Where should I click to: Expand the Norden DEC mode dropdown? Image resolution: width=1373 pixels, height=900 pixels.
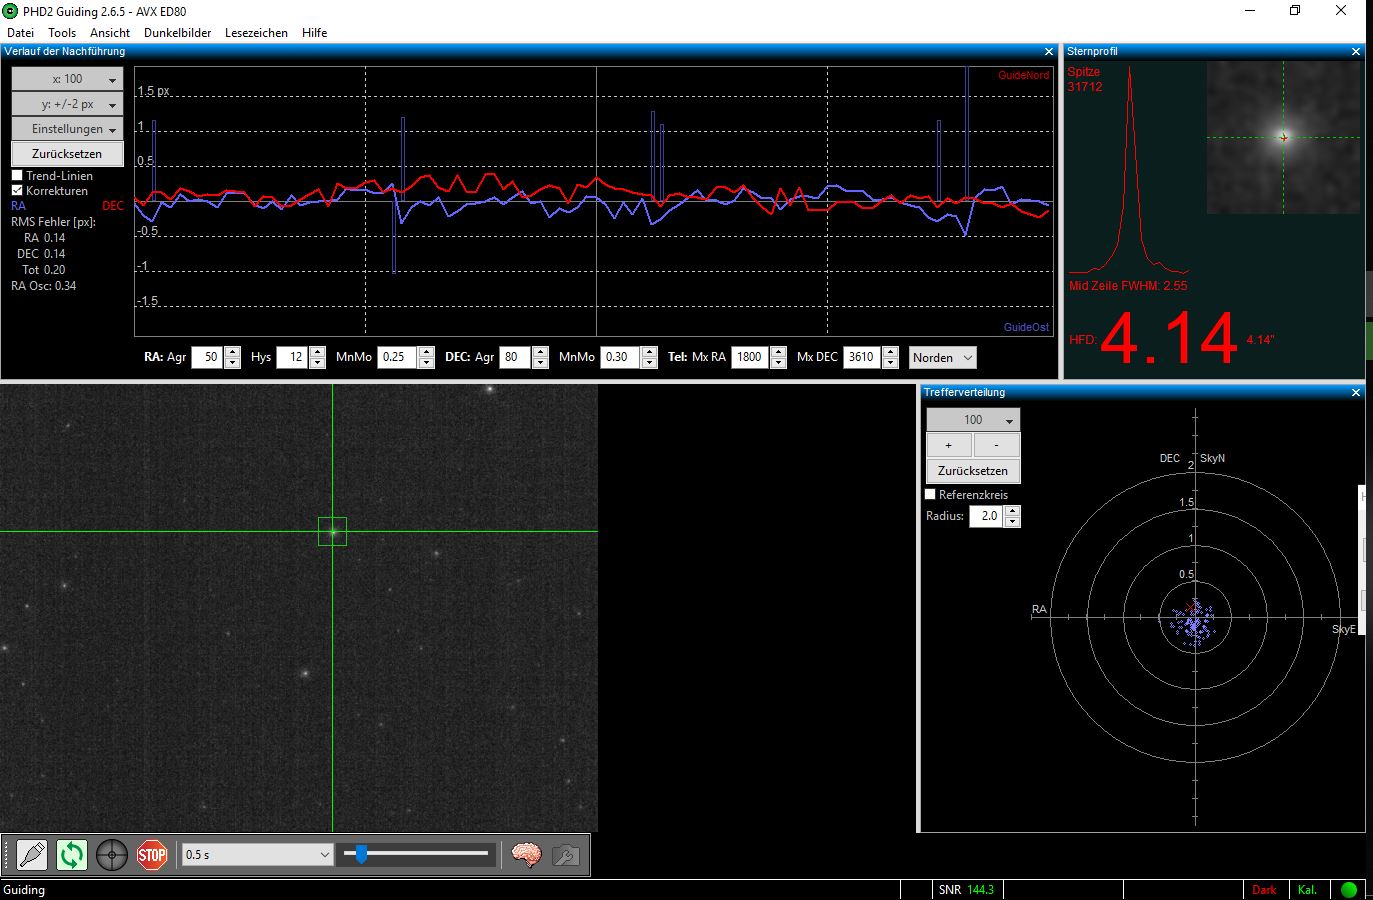(943, 357)
